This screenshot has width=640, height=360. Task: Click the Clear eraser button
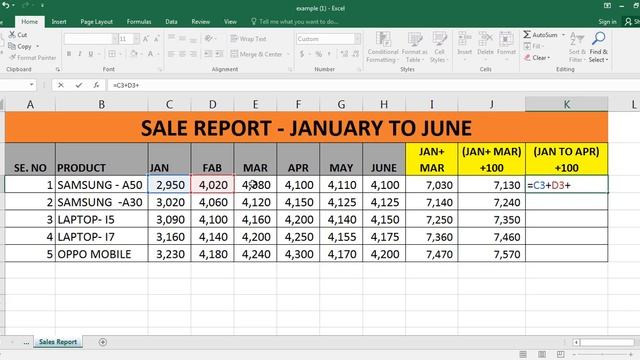pyautogui.click(x=537, y=58)
